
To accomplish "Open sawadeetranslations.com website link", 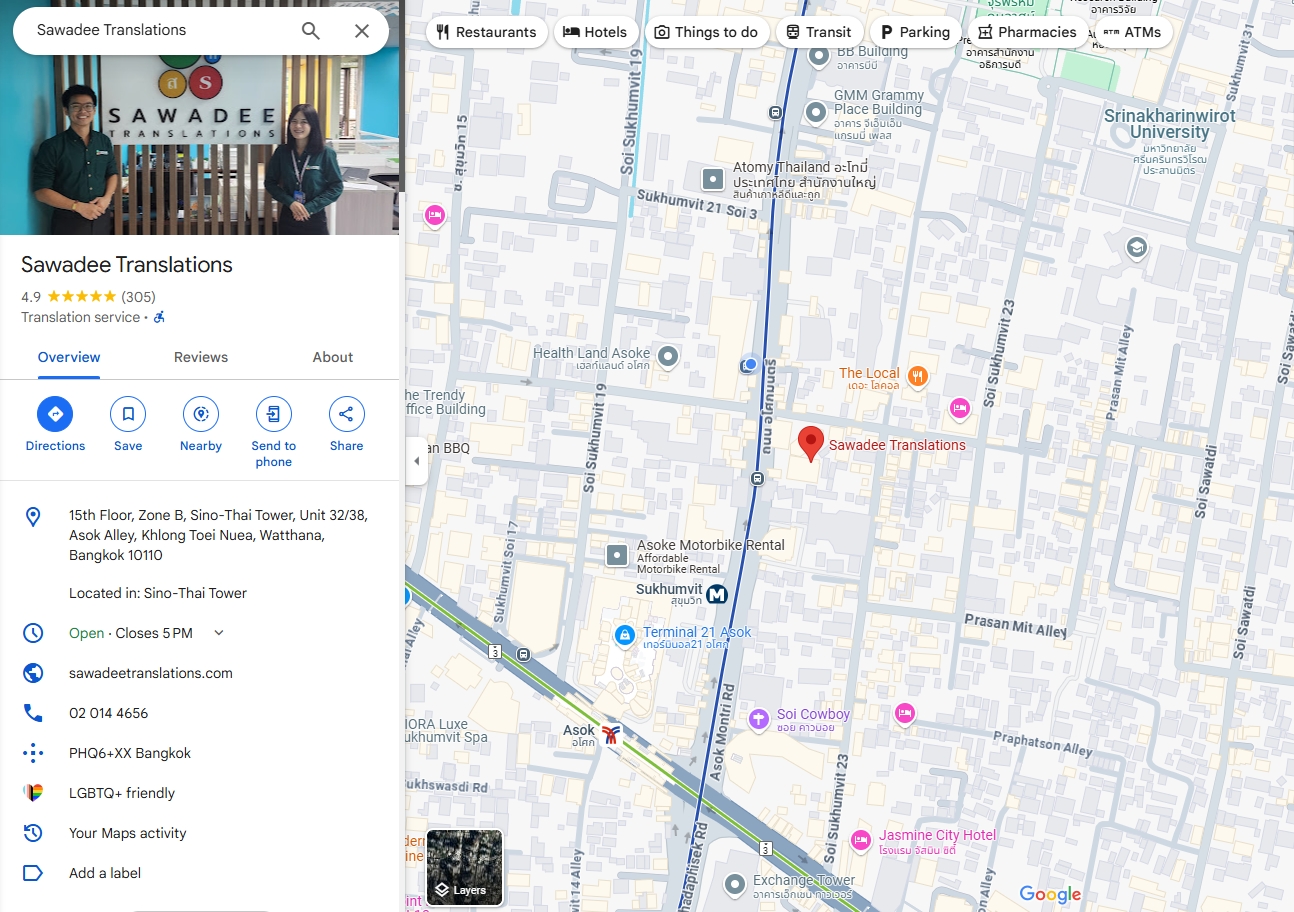I will pyautogui.click(x=151, y=673).
